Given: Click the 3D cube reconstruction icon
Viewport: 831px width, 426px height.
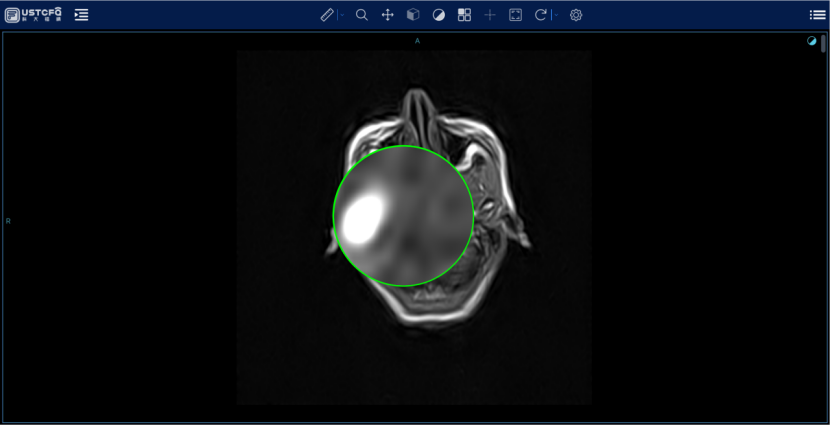Looking at the screenshot, I should click(x=413, y=15).
